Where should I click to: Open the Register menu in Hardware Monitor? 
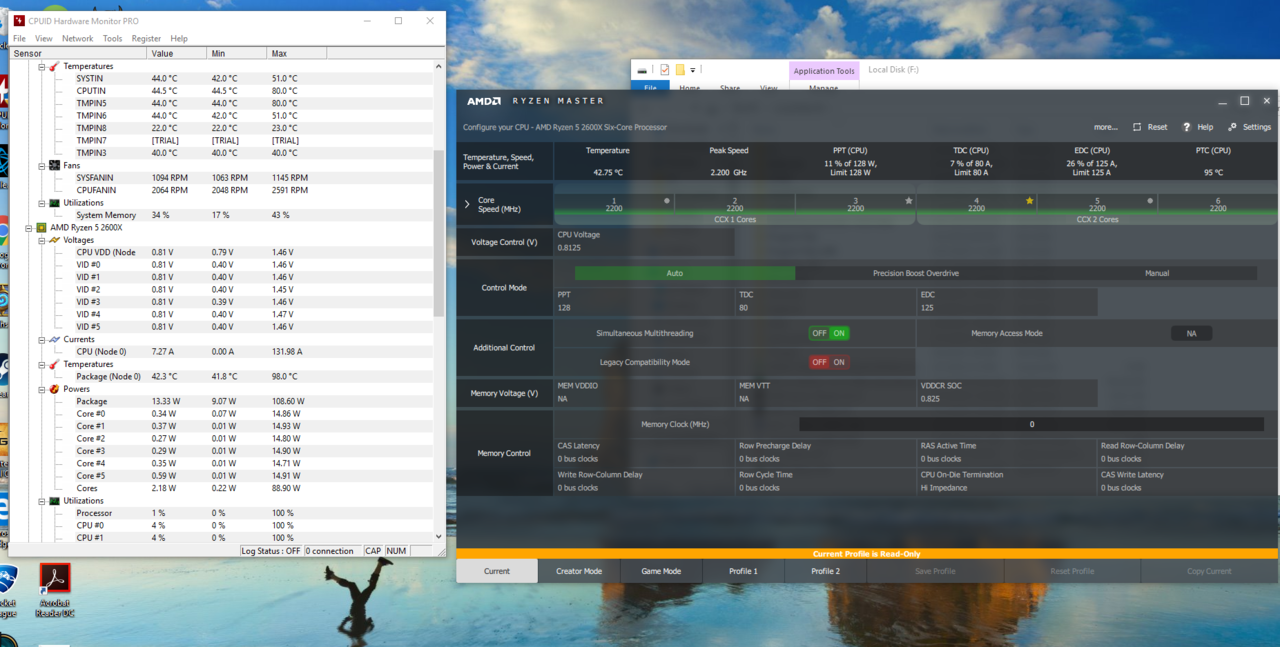point(146,39)
